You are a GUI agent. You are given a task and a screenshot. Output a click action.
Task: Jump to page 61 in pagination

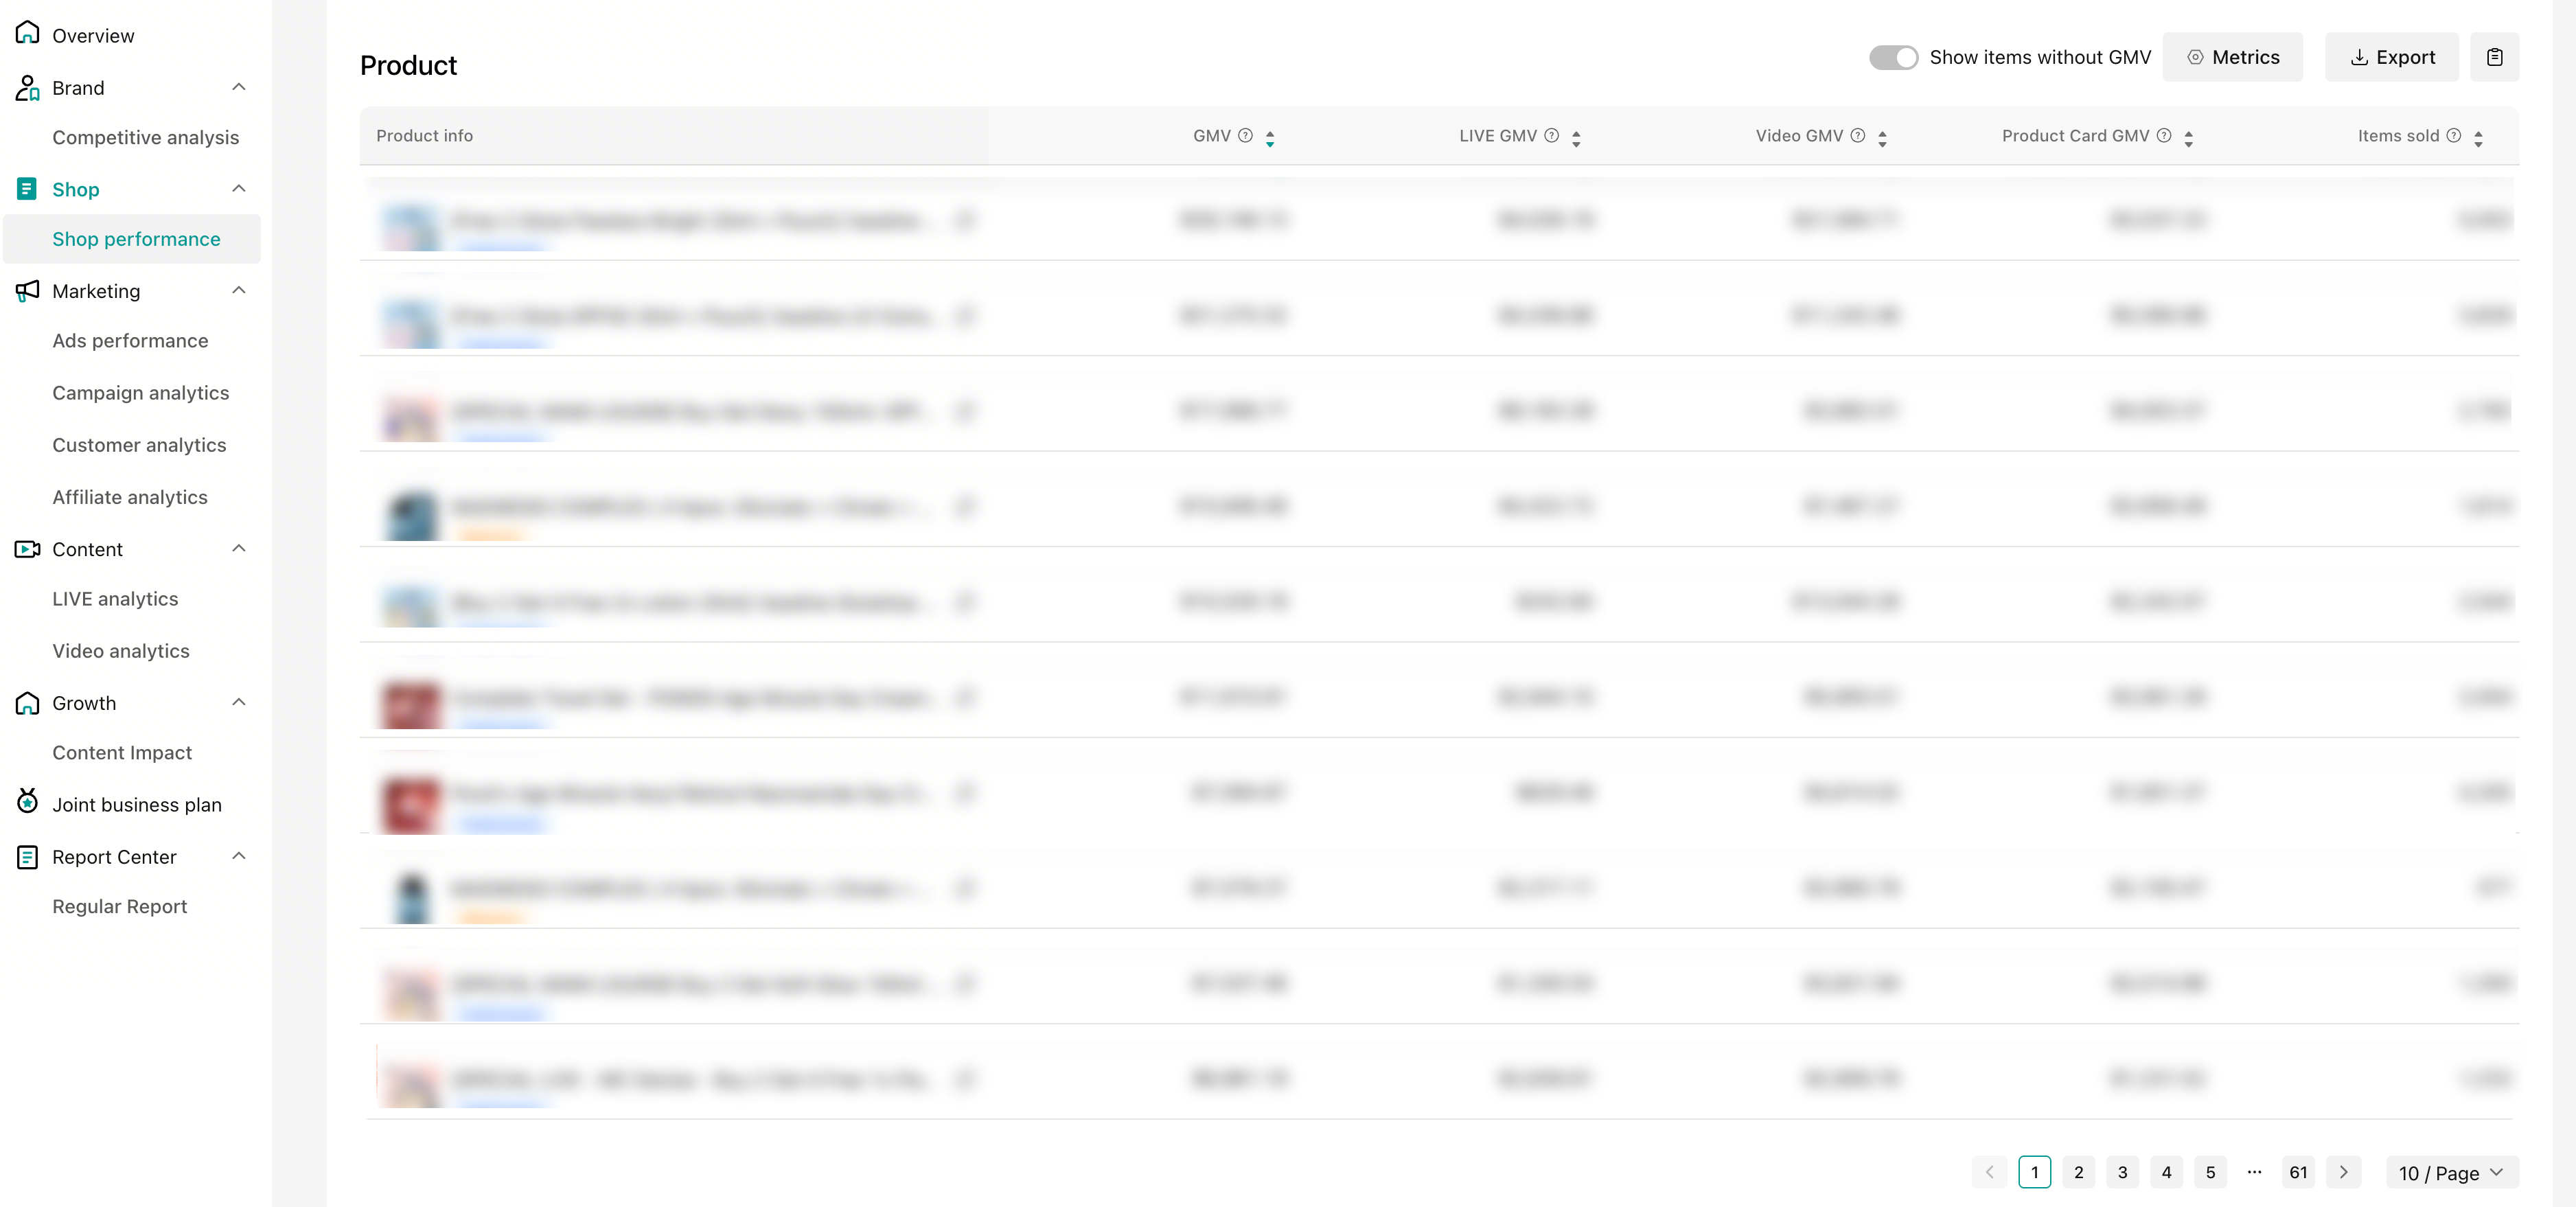point(2298,1172)
